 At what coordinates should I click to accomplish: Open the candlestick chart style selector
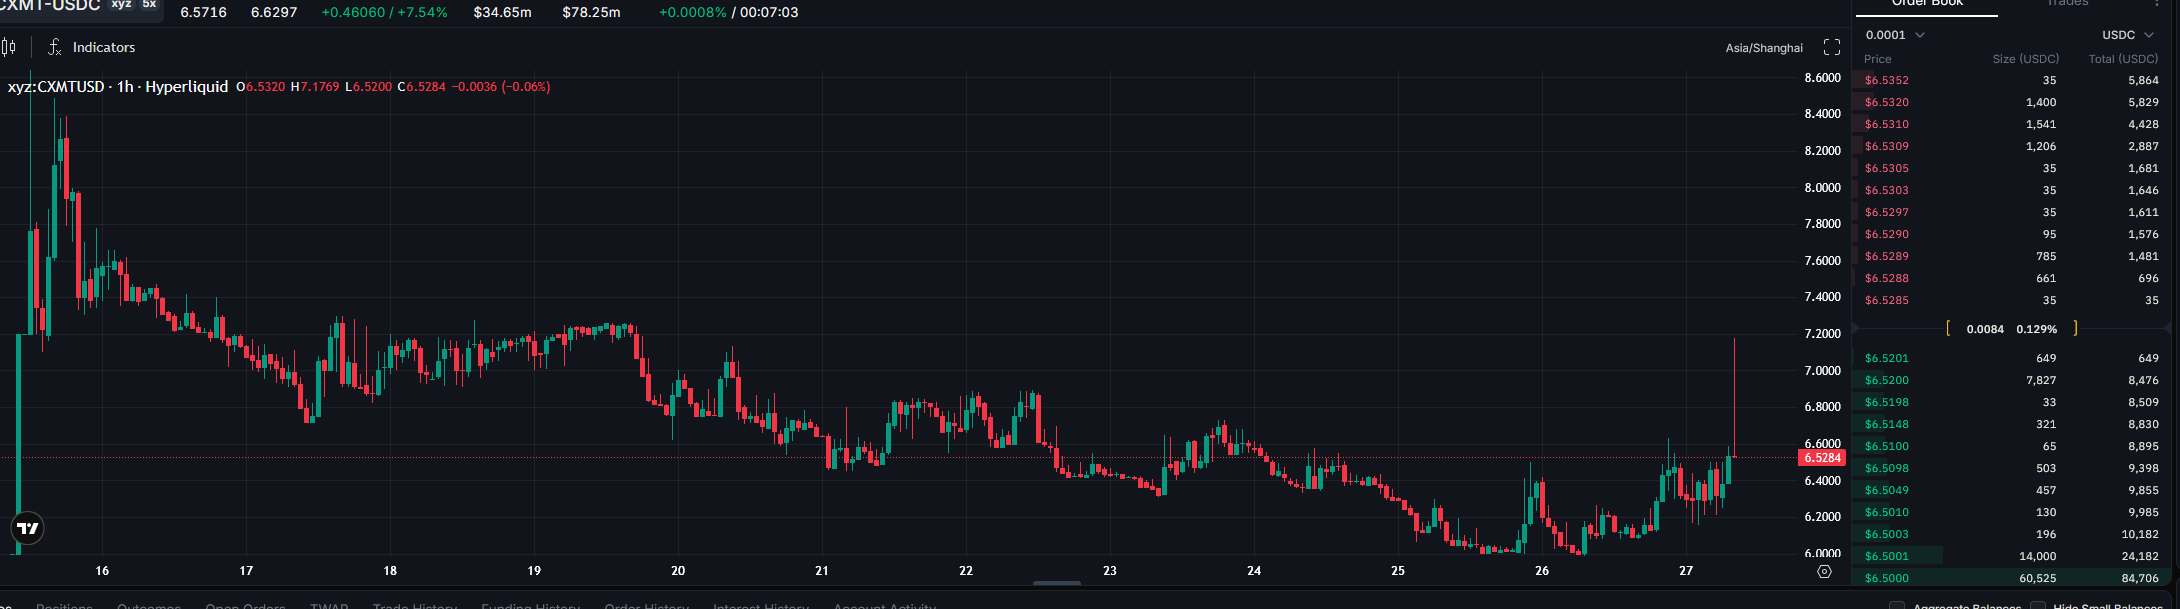point(9,47)
